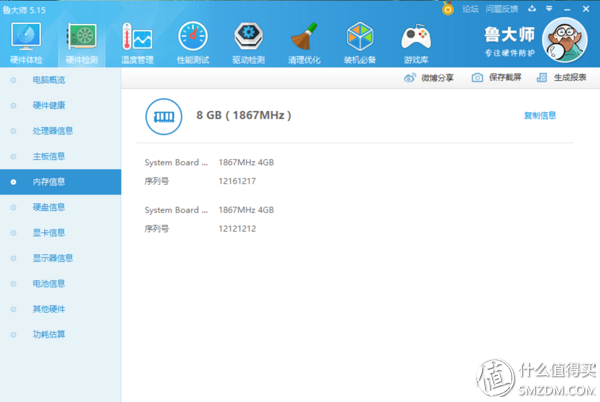
Task: Click serial number 12161217
Action: click(237, 181)
